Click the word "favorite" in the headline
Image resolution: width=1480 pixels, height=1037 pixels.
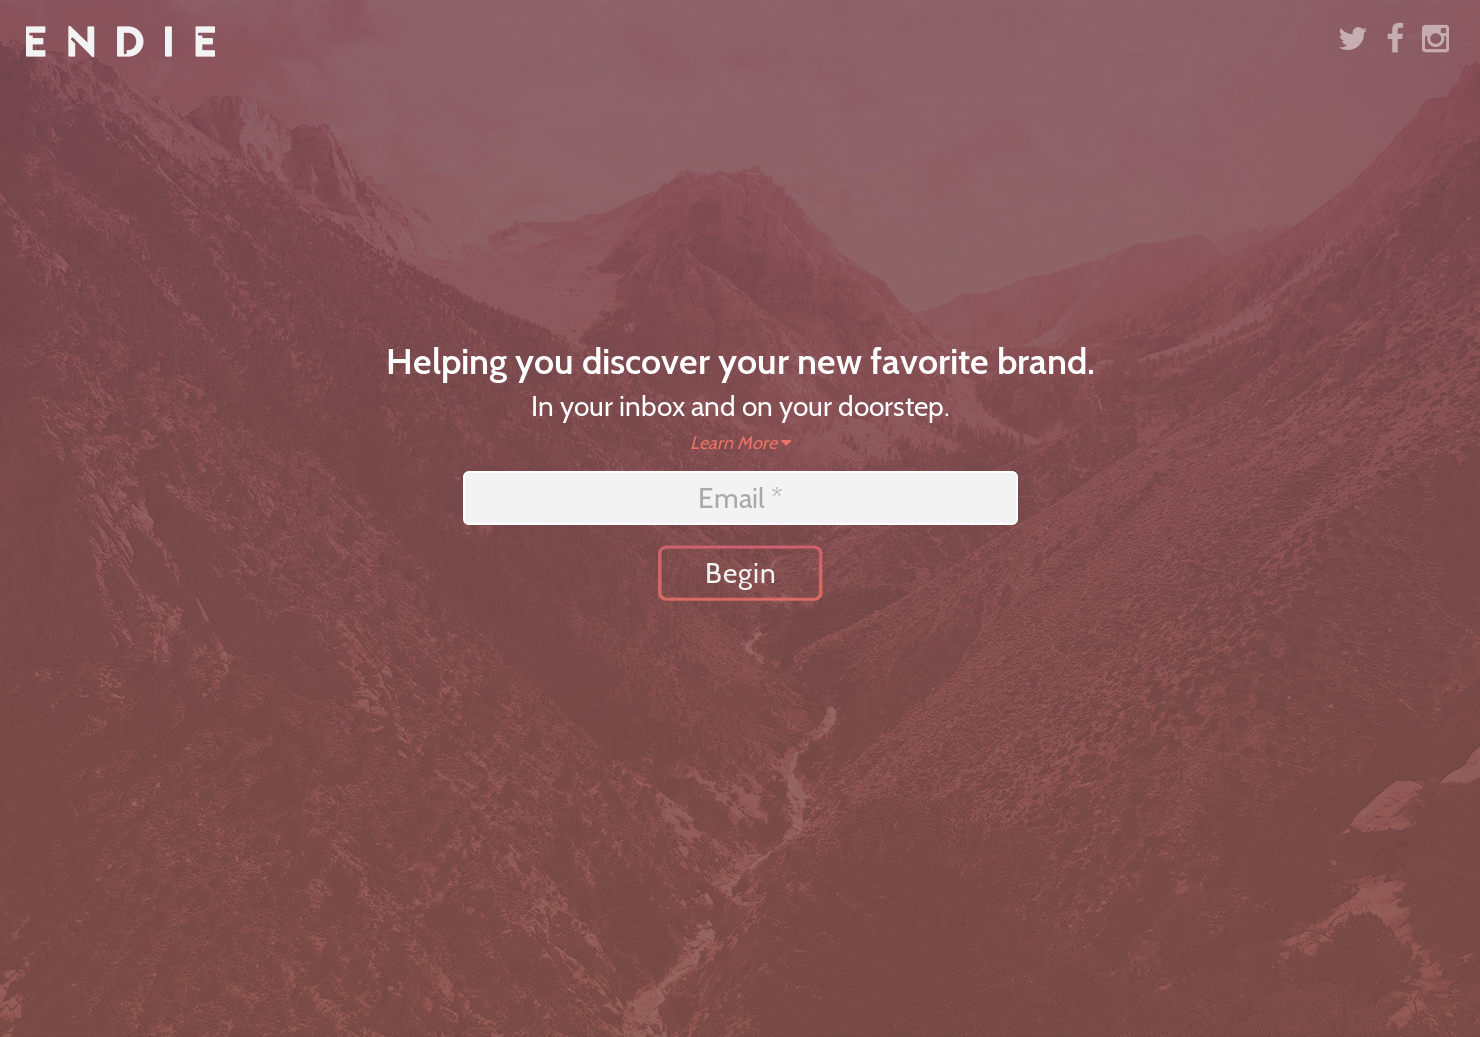click(929, 362)
